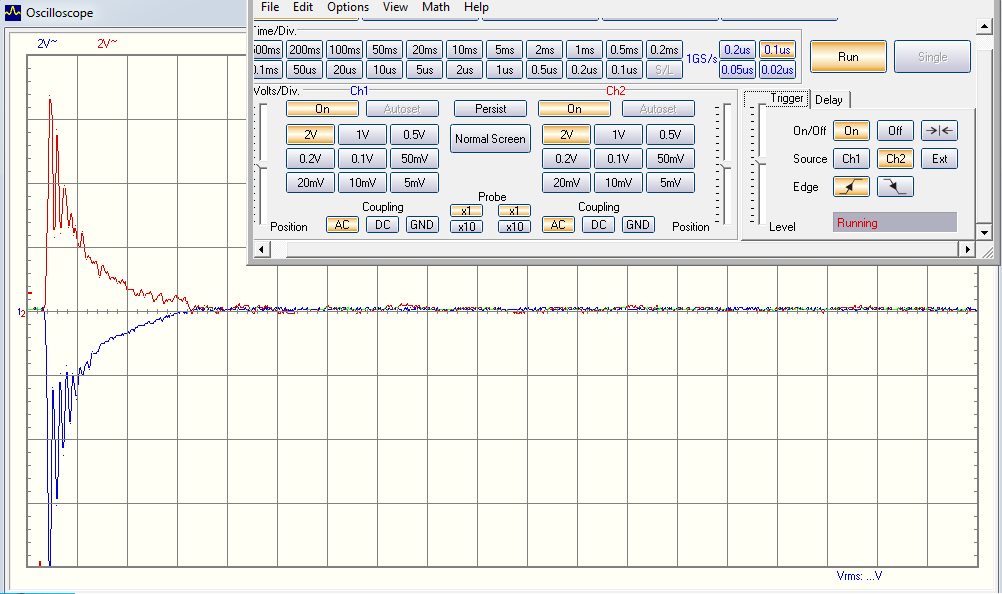
Task: Set Ch2 volts/div to 20mV
Action: point(566,183)
